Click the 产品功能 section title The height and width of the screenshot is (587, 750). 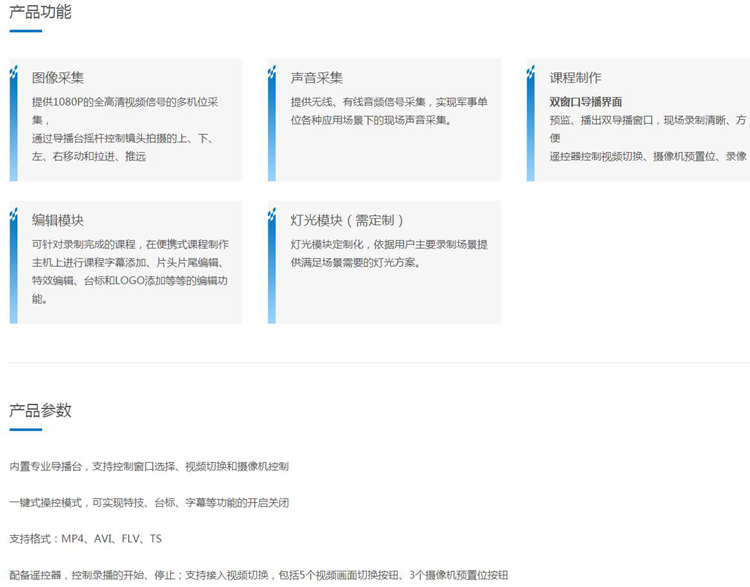41,11
